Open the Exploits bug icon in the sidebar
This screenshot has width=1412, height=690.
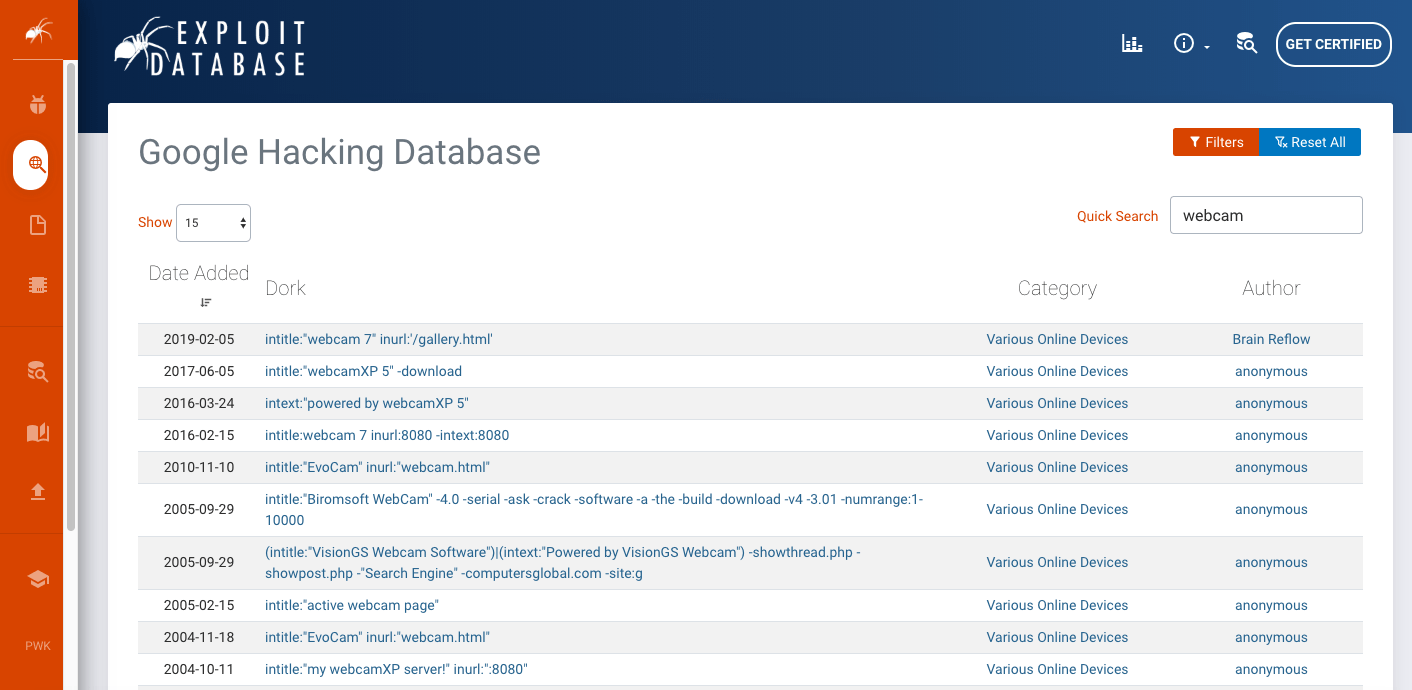click(x=38, y=104)
